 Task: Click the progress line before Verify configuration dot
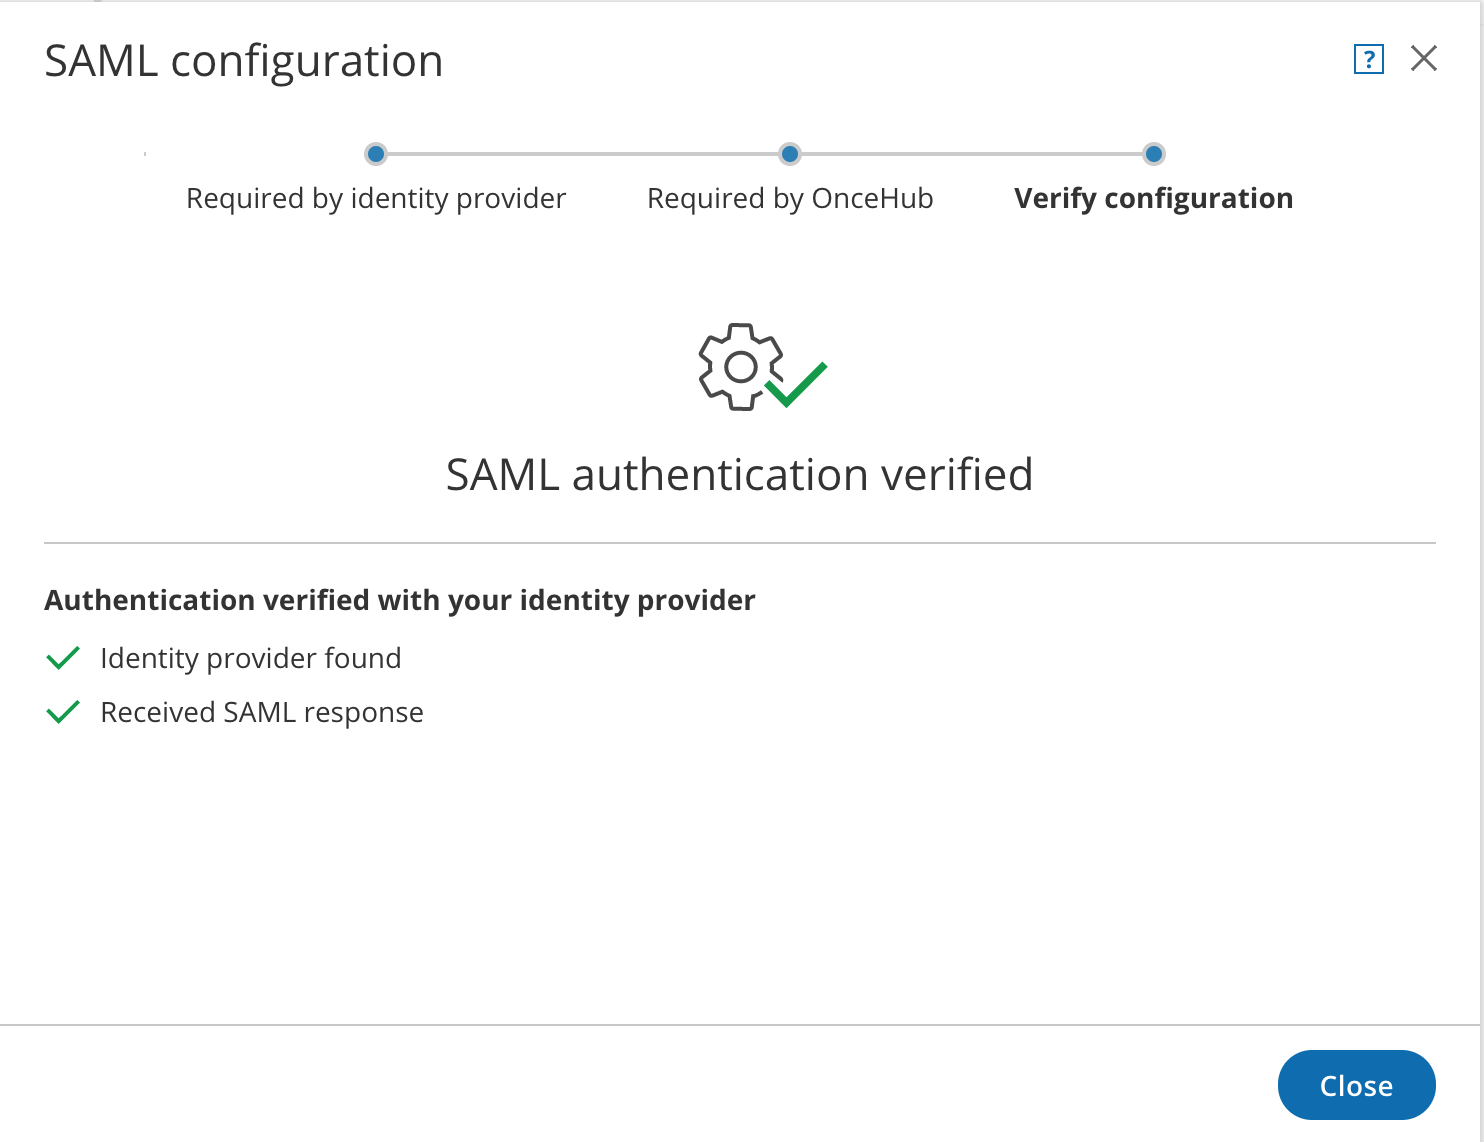coord(972,154)
